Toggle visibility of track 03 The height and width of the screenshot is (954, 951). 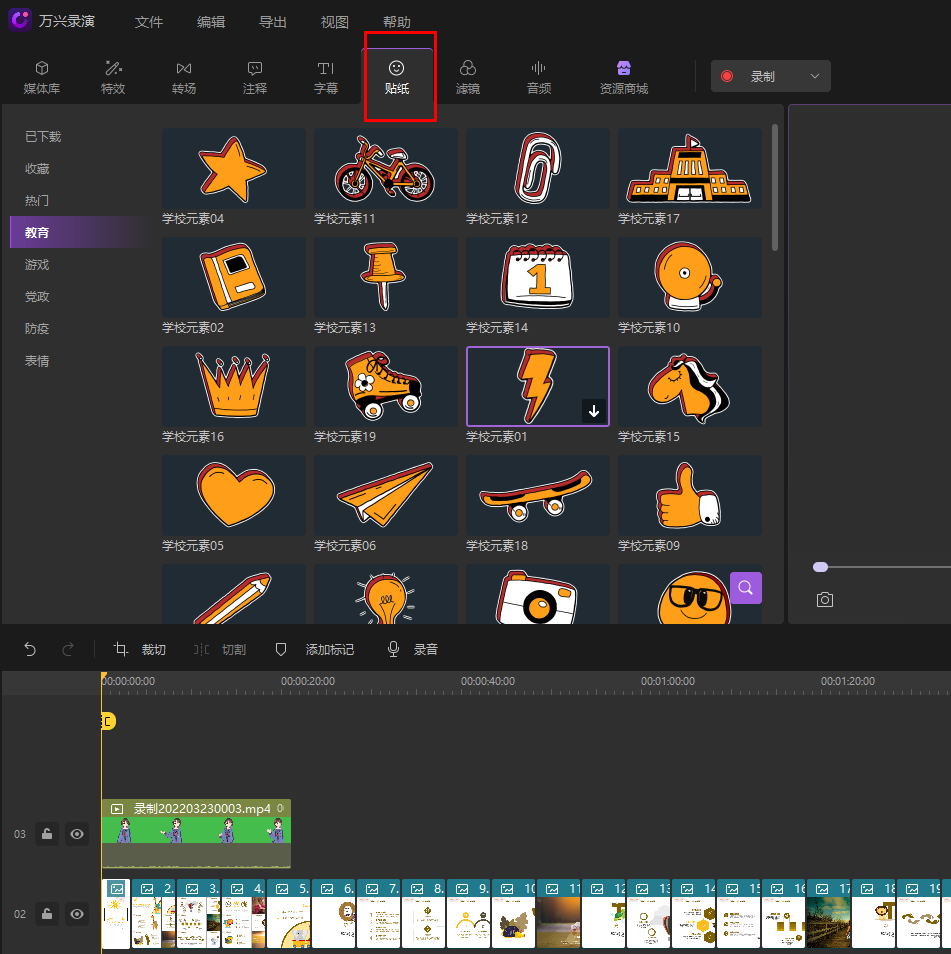(77, 834)
